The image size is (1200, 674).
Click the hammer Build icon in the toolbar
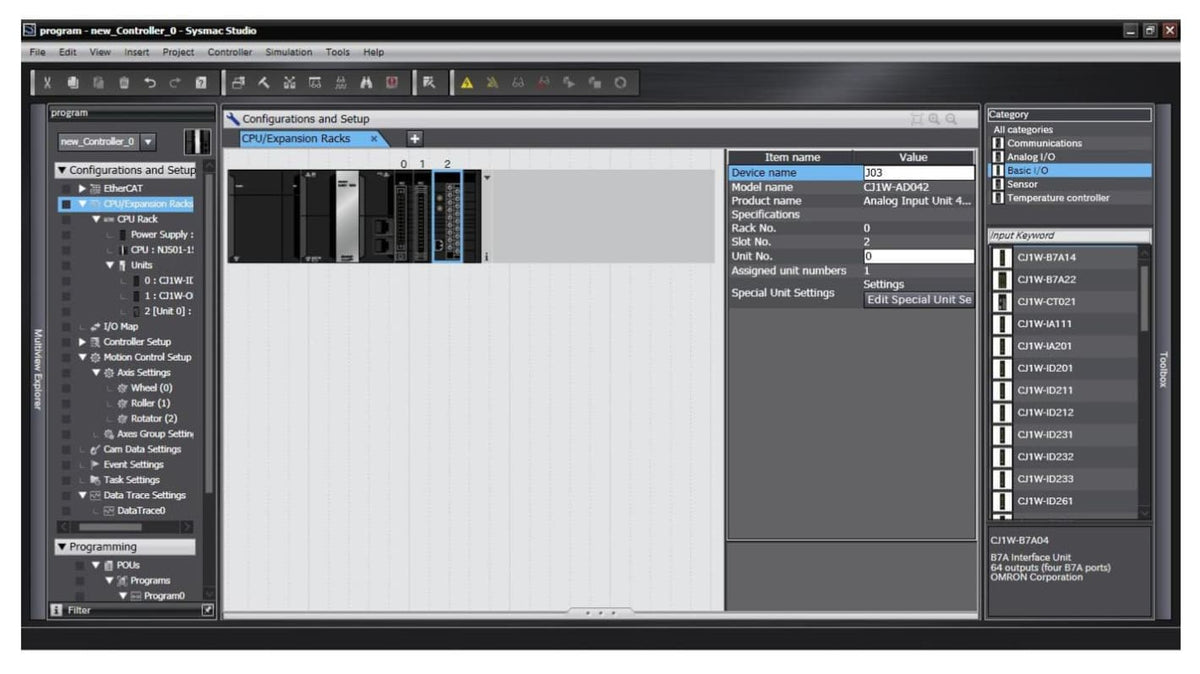(x=264, y=83)
